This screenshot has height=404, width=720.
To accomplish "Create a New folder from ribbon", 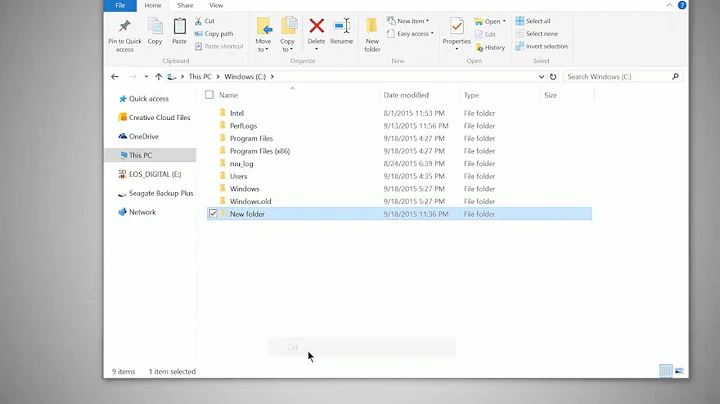I will (372, 35).
